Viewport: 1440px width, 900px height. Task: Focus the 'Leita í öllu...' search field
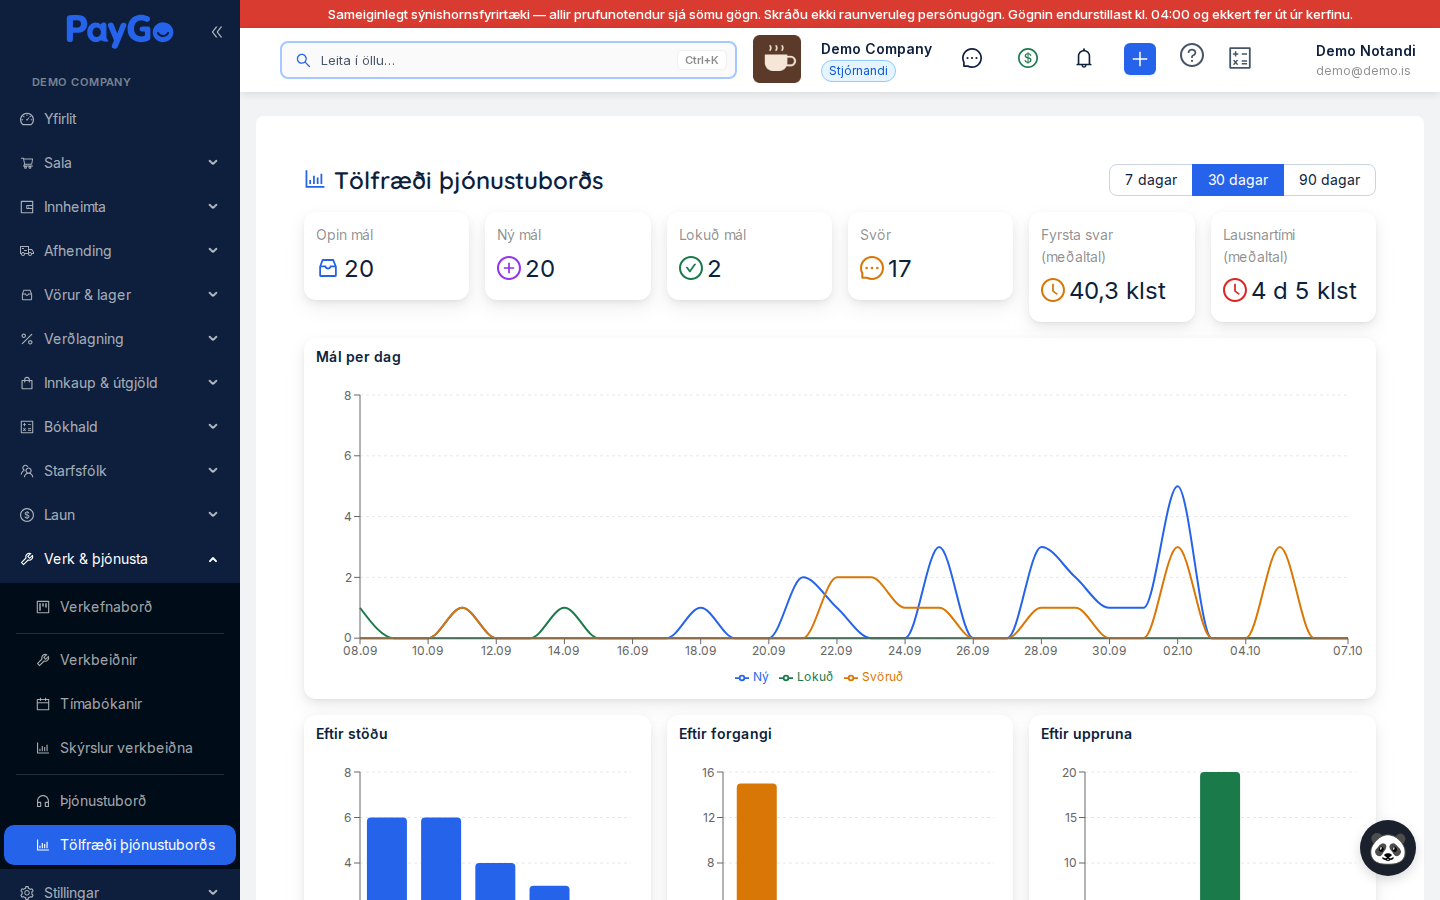click(508, 60)
